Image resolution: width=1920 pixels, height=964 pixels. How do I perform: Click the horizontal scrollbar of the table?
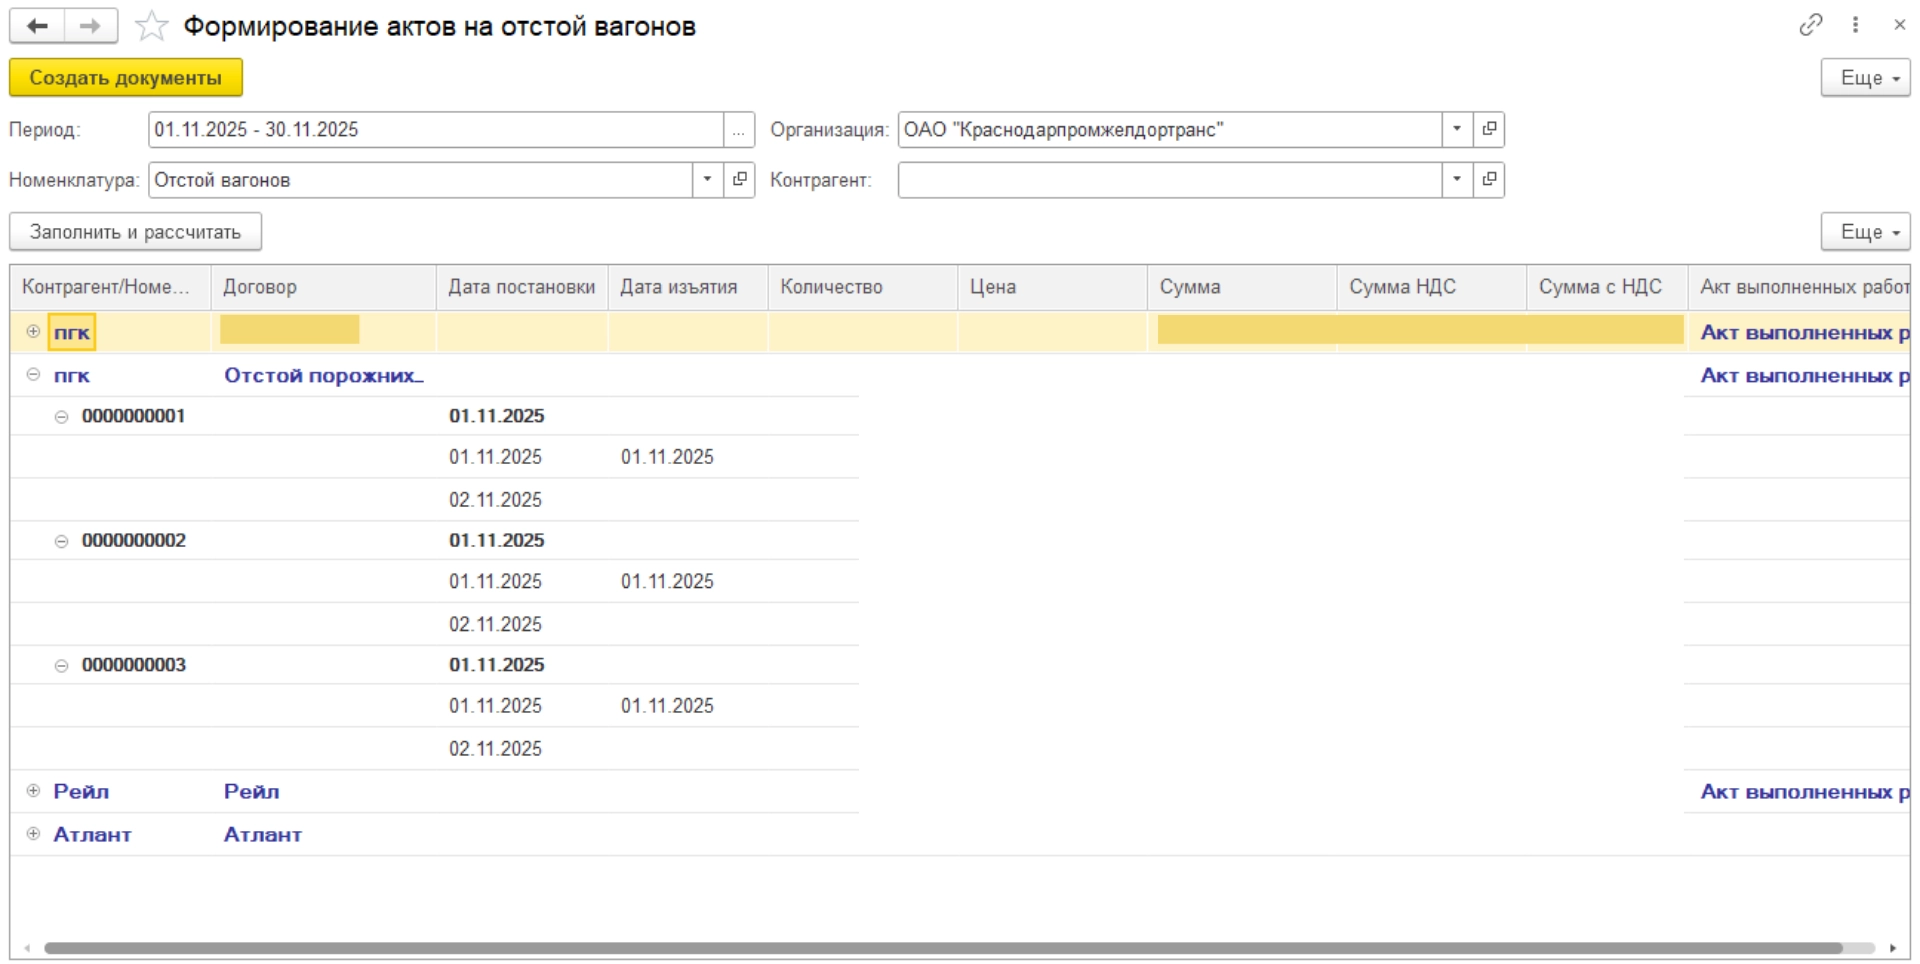pos(943,948)
